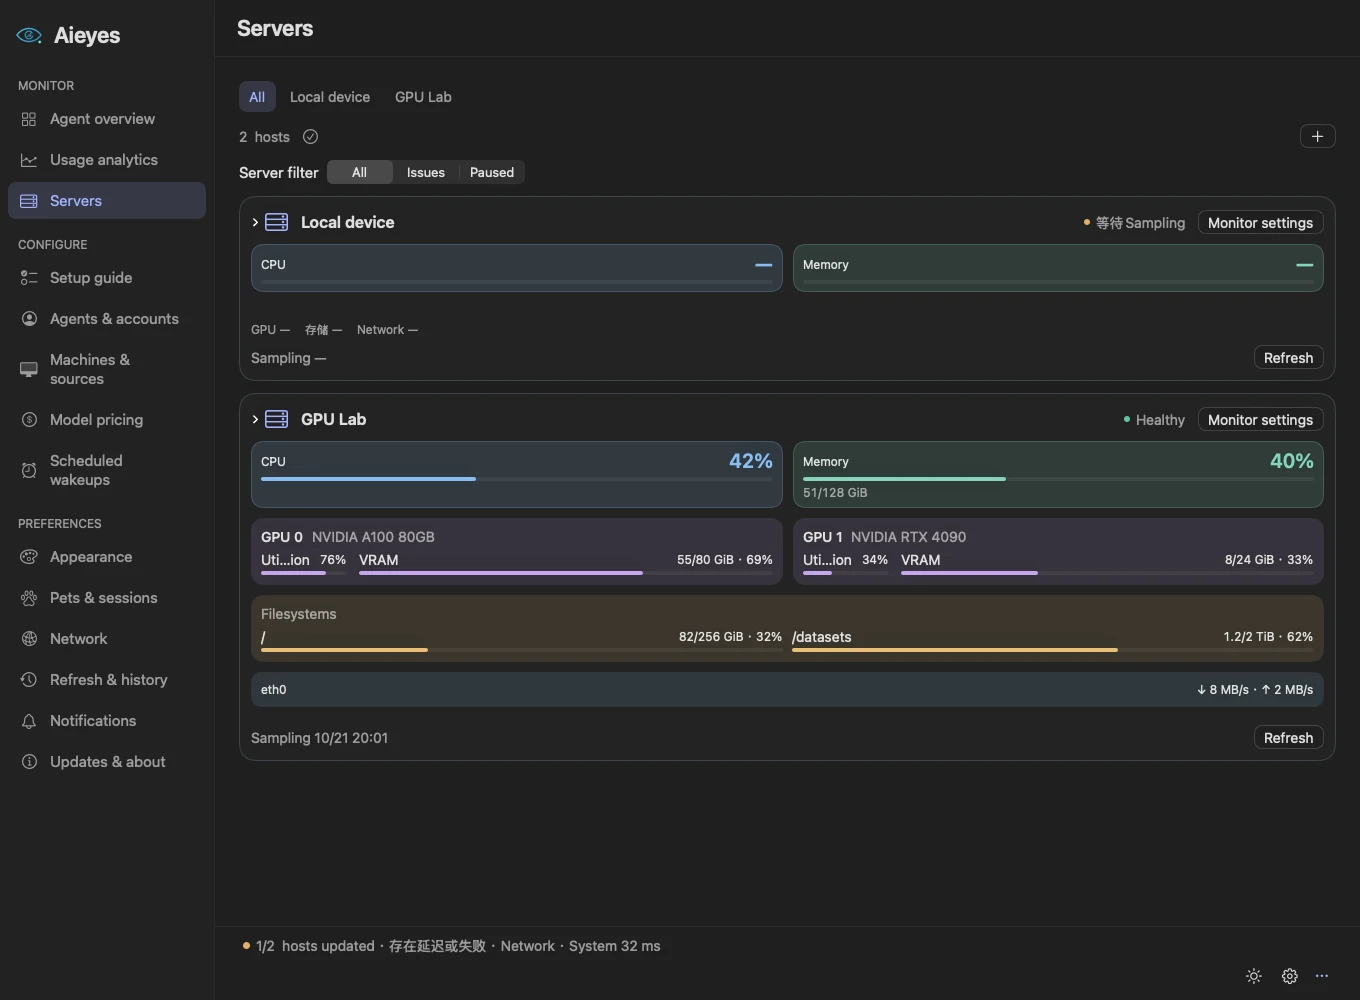Click the Updates & about info icon
Viewport: 1360px width, 1000px height.
29,762
